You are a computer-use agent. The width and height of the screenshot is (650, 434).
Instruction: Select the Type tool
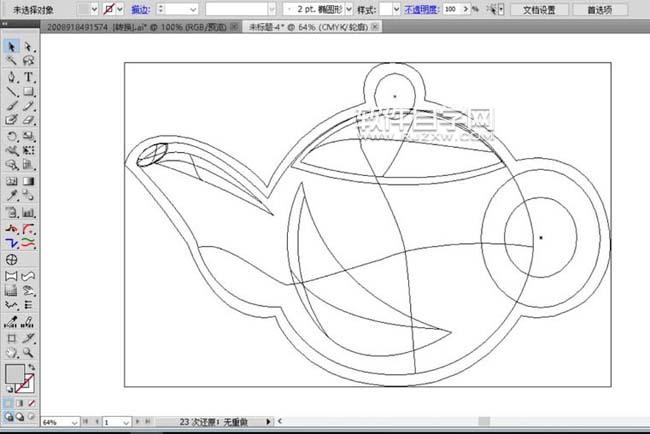tap(28, 77)
